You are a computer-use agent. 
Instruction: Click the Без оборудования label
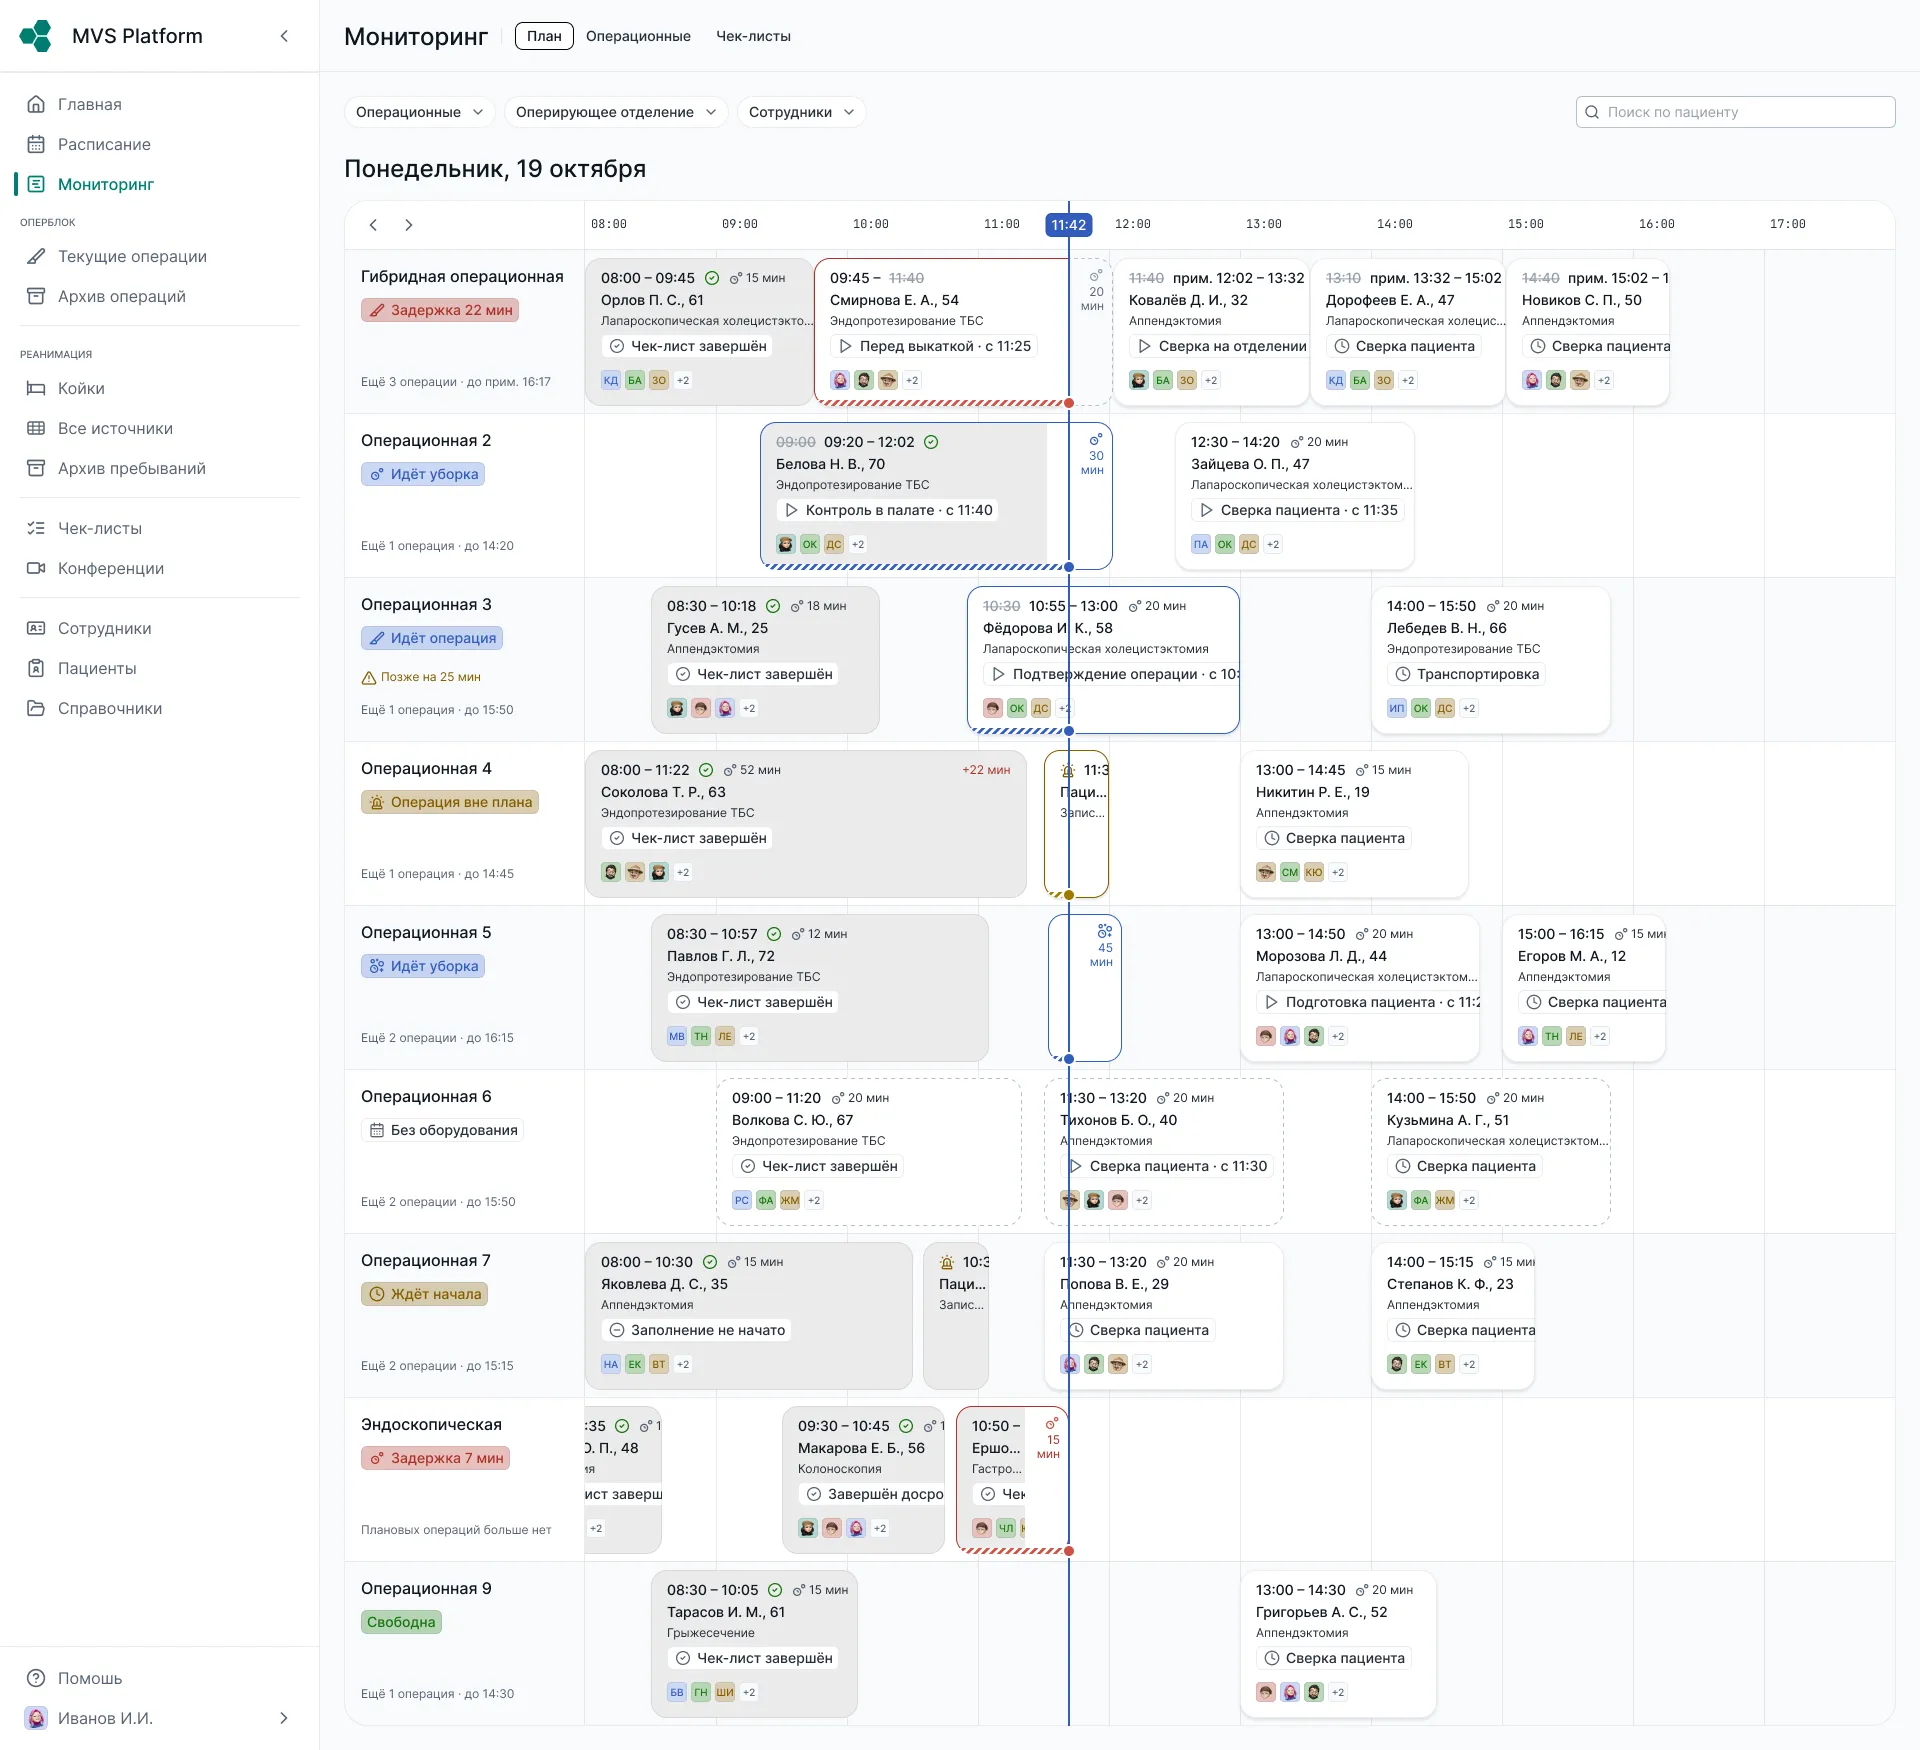pyautogui.click(x=443, y=1130)
